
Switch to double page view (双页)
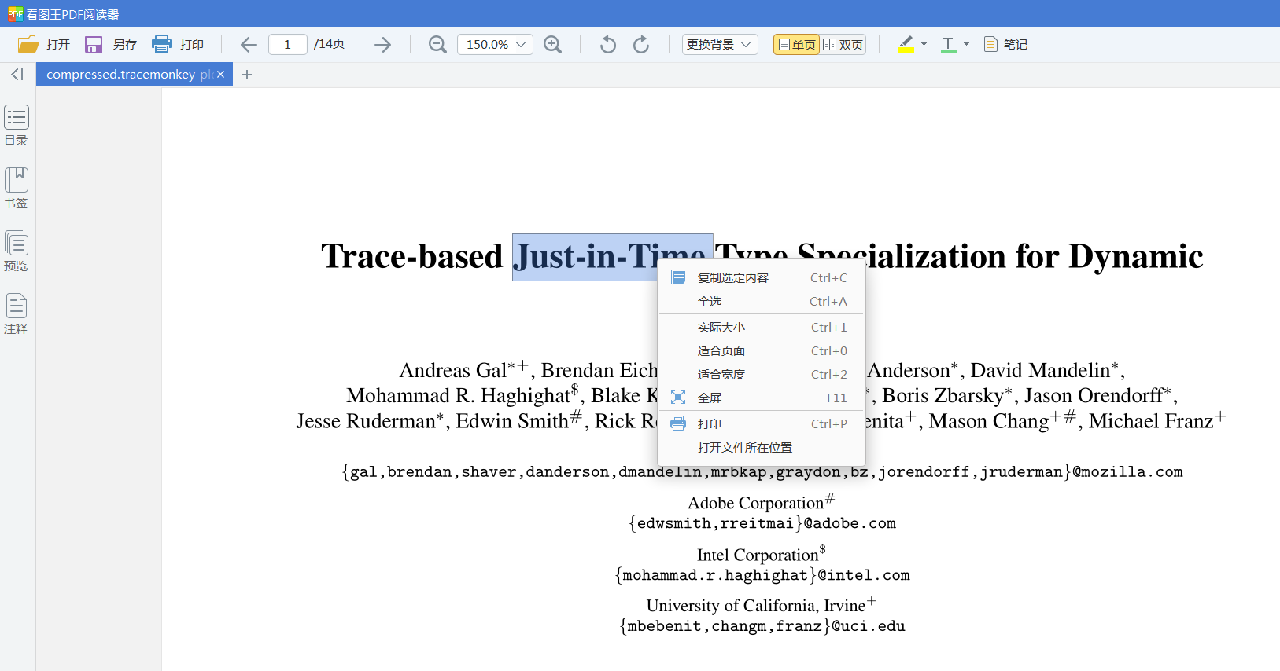[843, 45]
